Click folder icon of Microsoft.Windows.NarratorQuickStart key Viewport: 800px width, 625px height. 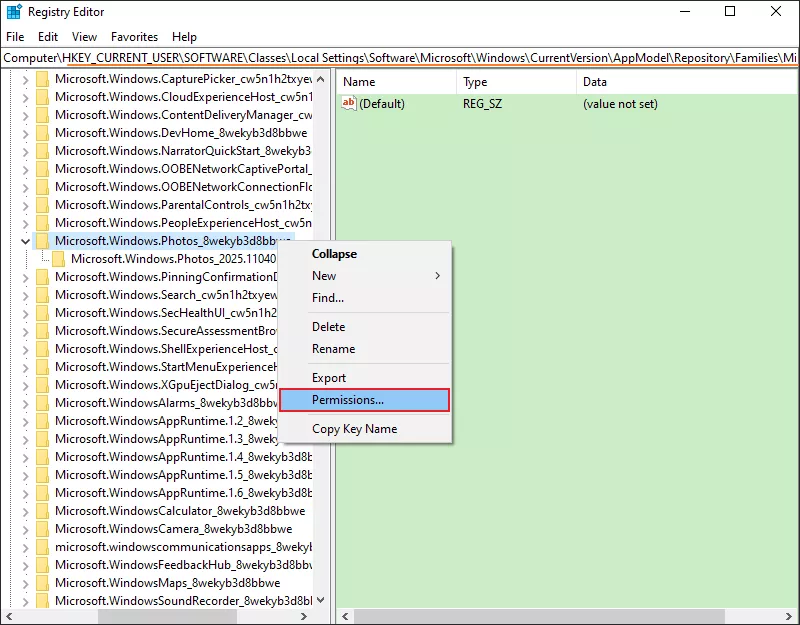(x=43, y=151)
